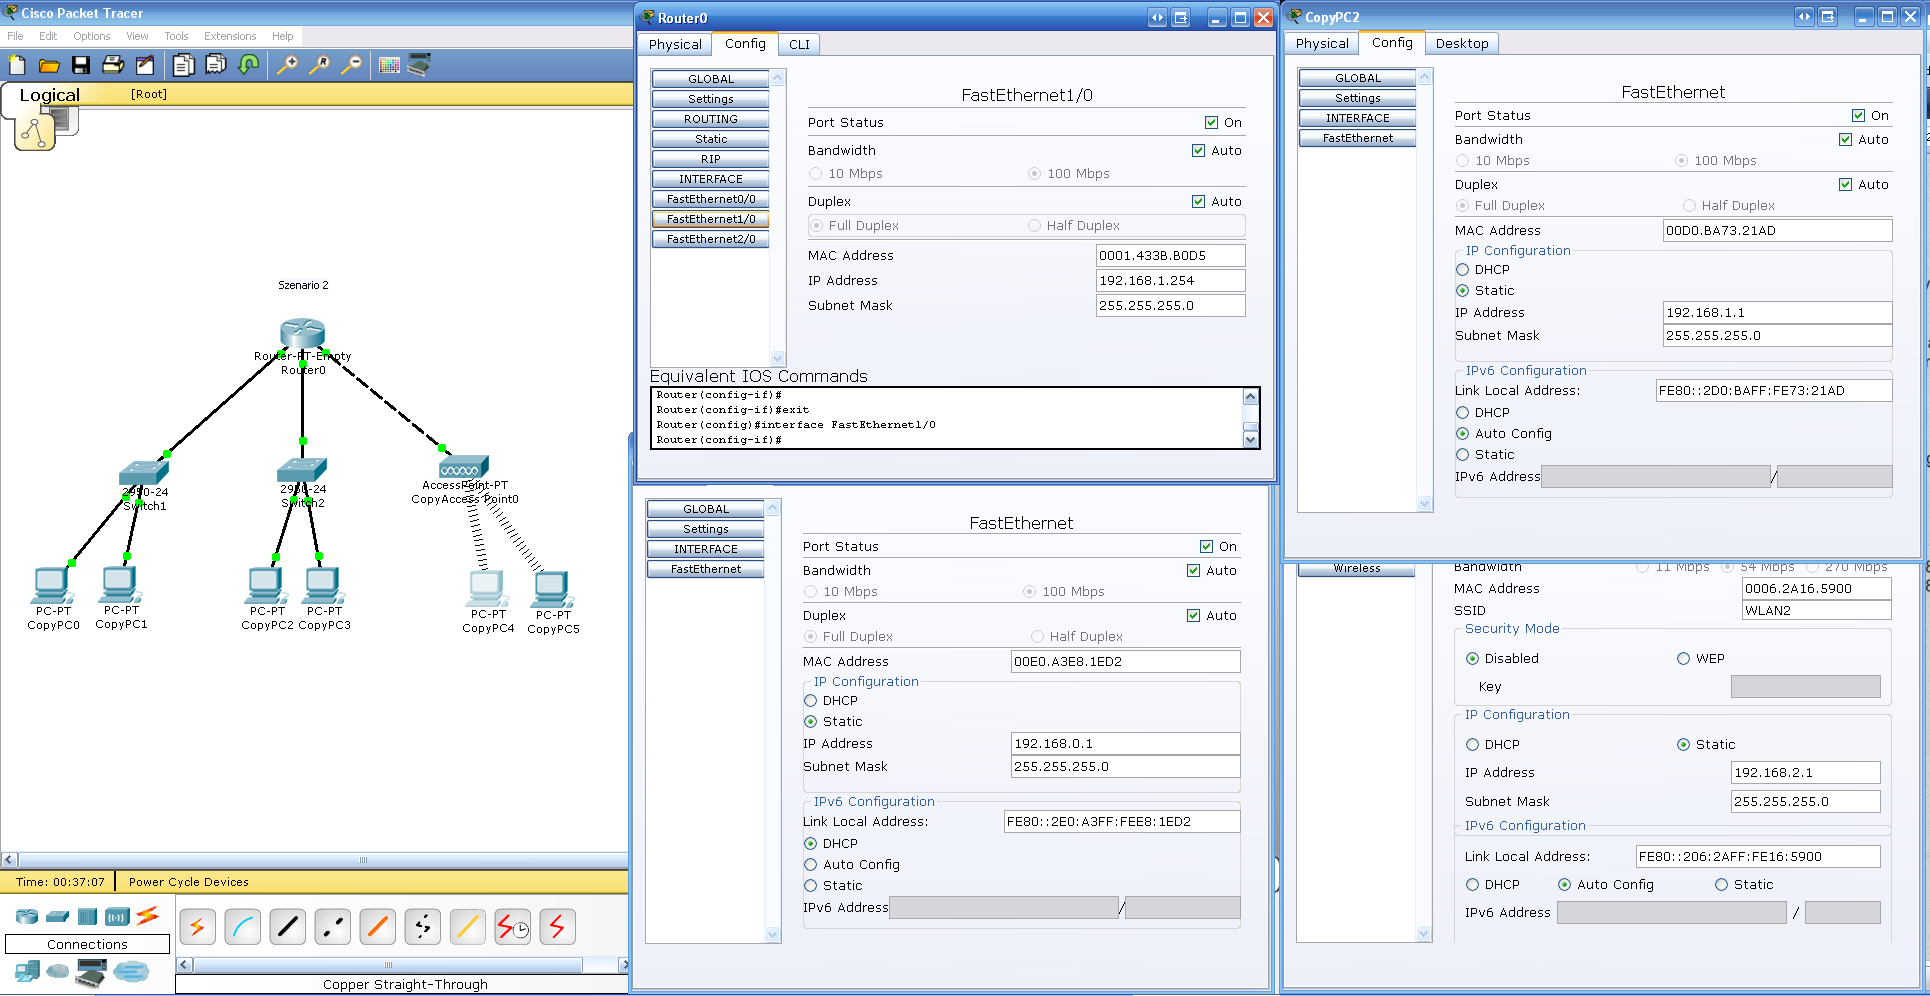This screenshot has width=1930, height=996.
Task: Click FastEthernet2/0 in Router0 interface list
Action: click(711, 239)
